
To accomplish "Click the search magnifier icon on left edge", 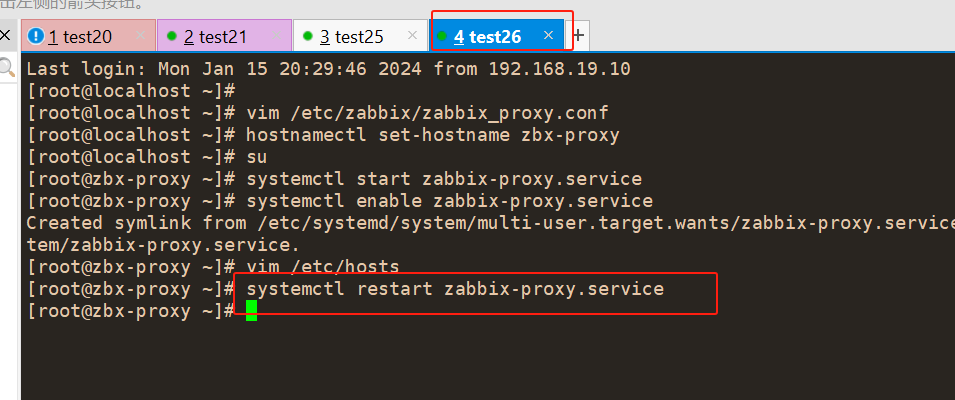I will (x=6, y=67).
